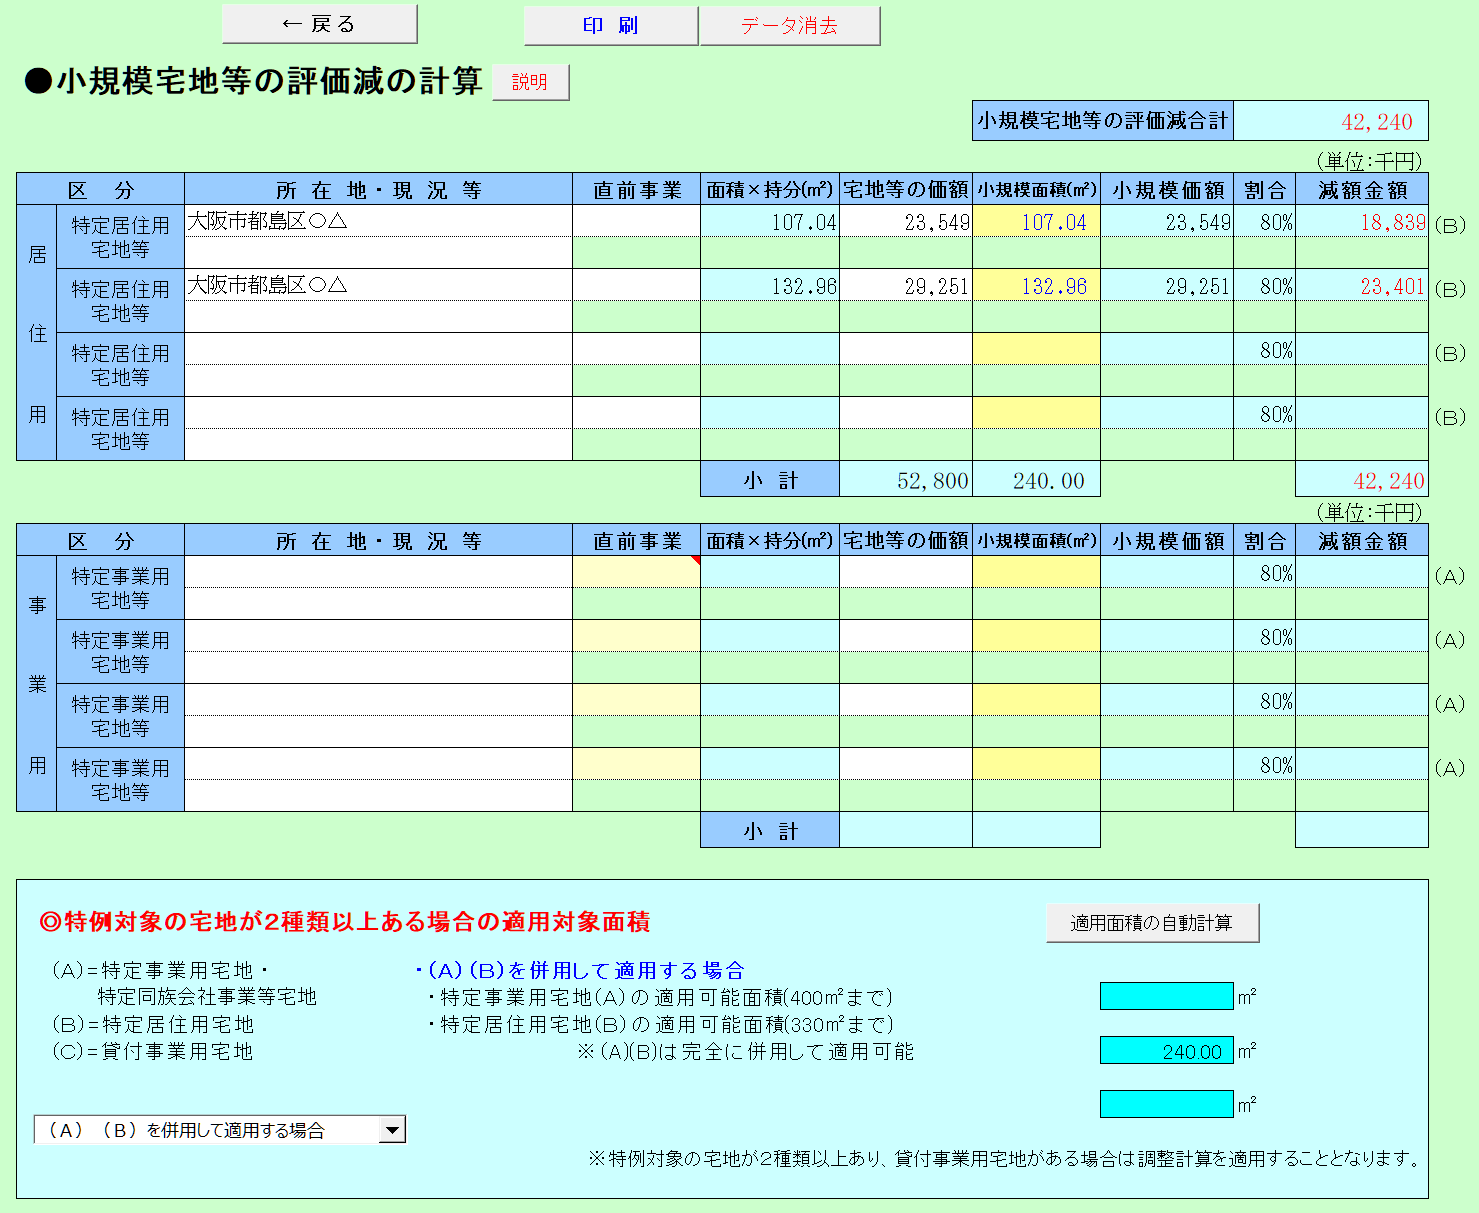The width and height of the screenshot is (1479, 1213).
Task: Click the 印刷 print button
Action: [610, 26]
